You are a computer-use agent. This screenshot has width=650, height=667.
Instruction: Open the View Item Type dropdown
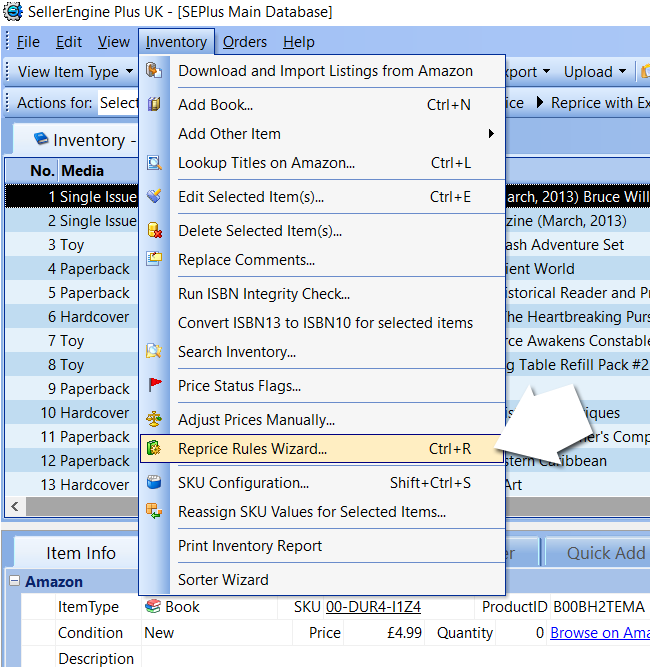(74, 71)
